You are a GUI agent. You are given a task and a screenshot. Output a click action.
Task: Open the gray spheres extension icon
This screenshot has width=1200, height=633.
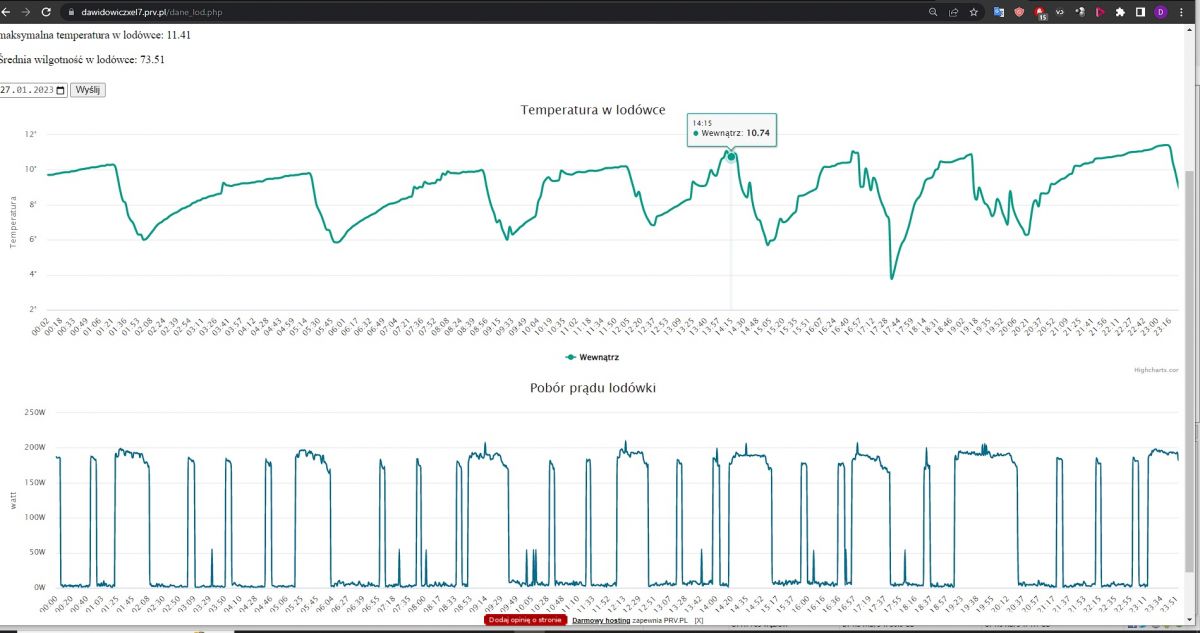point(1080,12)
